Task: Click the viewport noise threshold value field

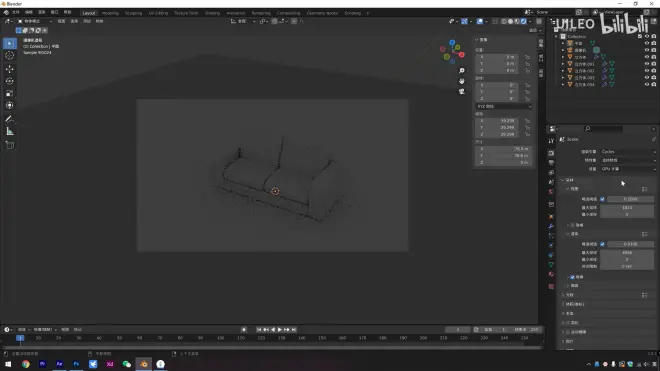Action: [x=631, y=199]
